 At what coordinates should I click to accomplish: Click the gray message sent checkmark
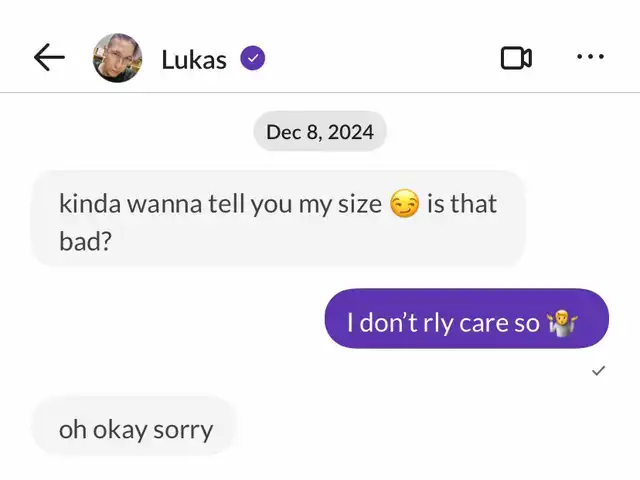598,371
